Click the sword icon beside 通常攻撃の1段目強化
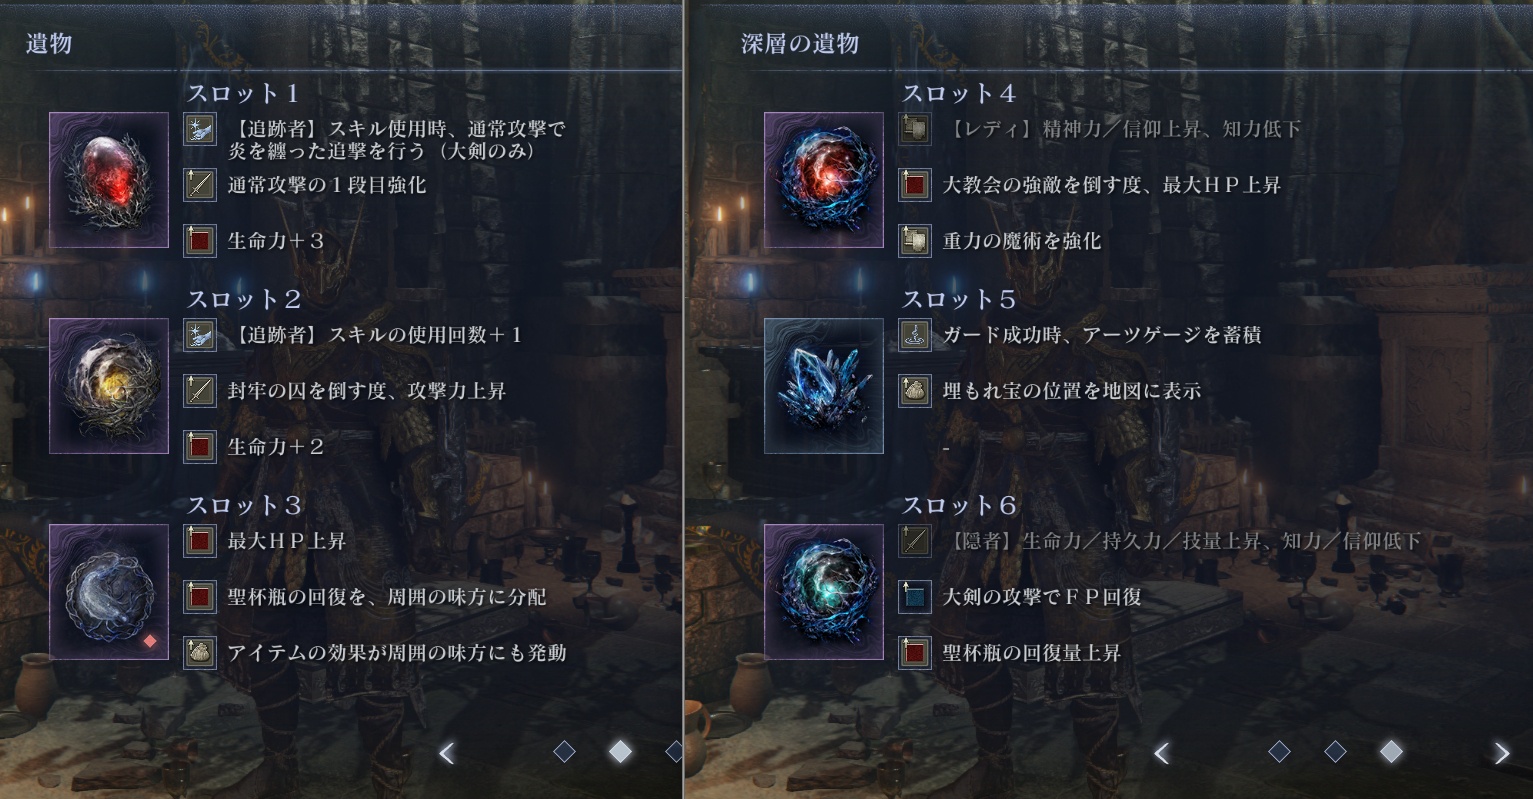This screenshot has height=799, width=1533. [x=200, y=185]
